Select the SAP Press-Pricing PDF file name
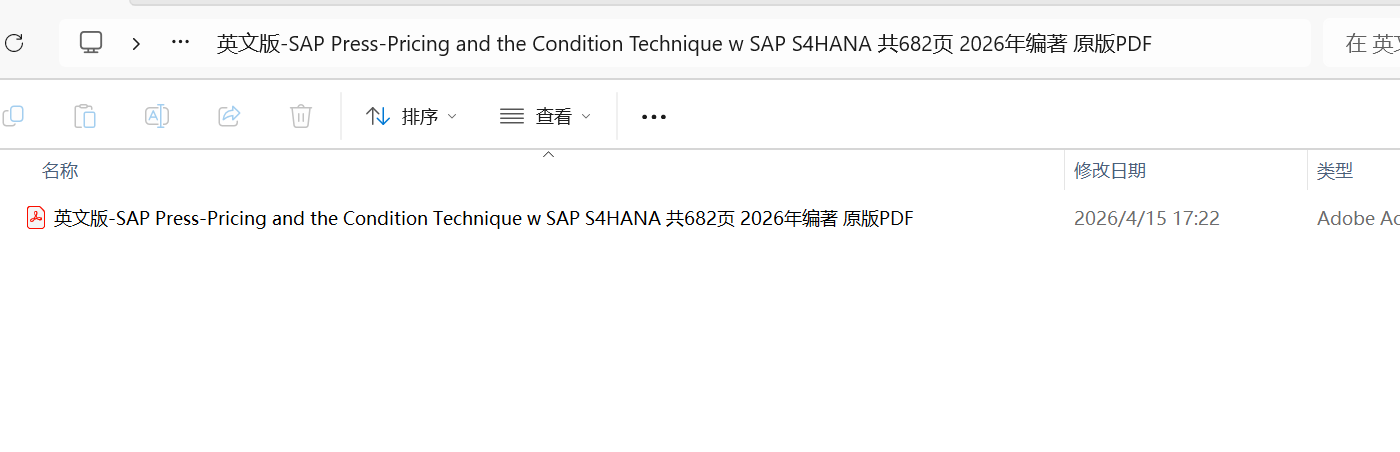Screen dimensions: 1400x452 (x=483, y=218)
